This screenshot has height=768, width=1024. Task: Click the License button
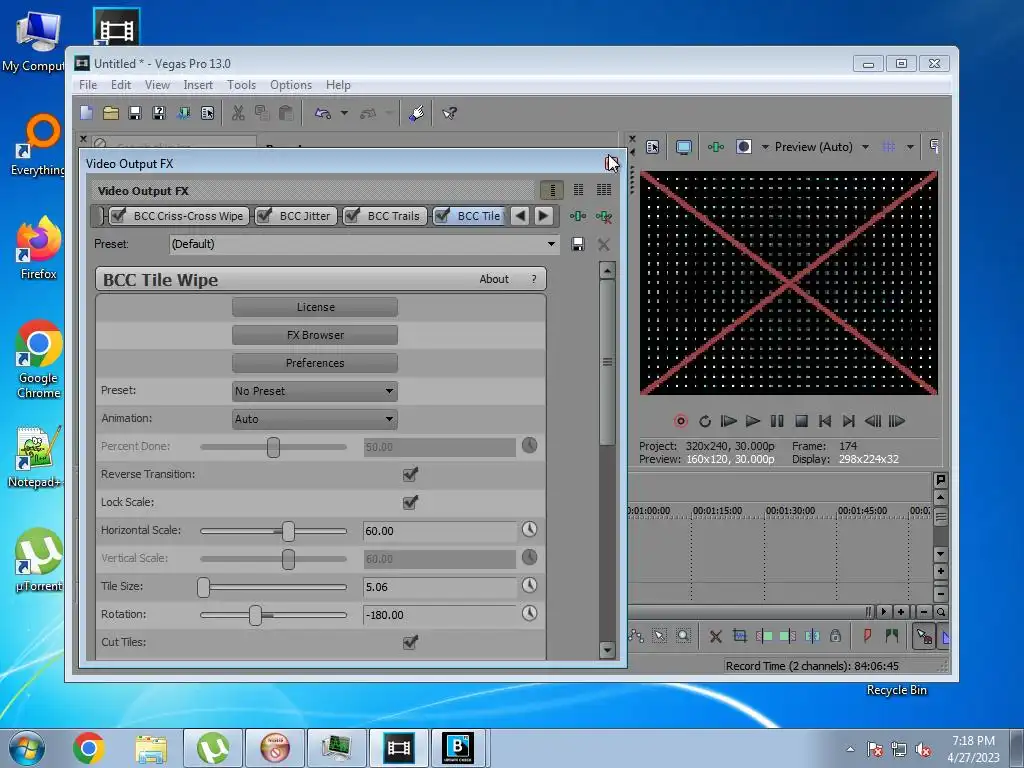[x=315, y=307]
